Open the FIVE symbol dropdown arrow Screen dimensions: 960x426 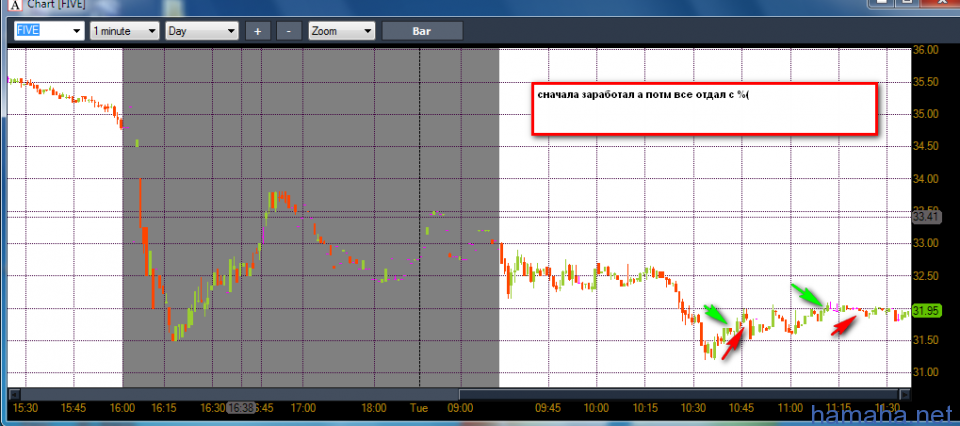pos(76,31)
